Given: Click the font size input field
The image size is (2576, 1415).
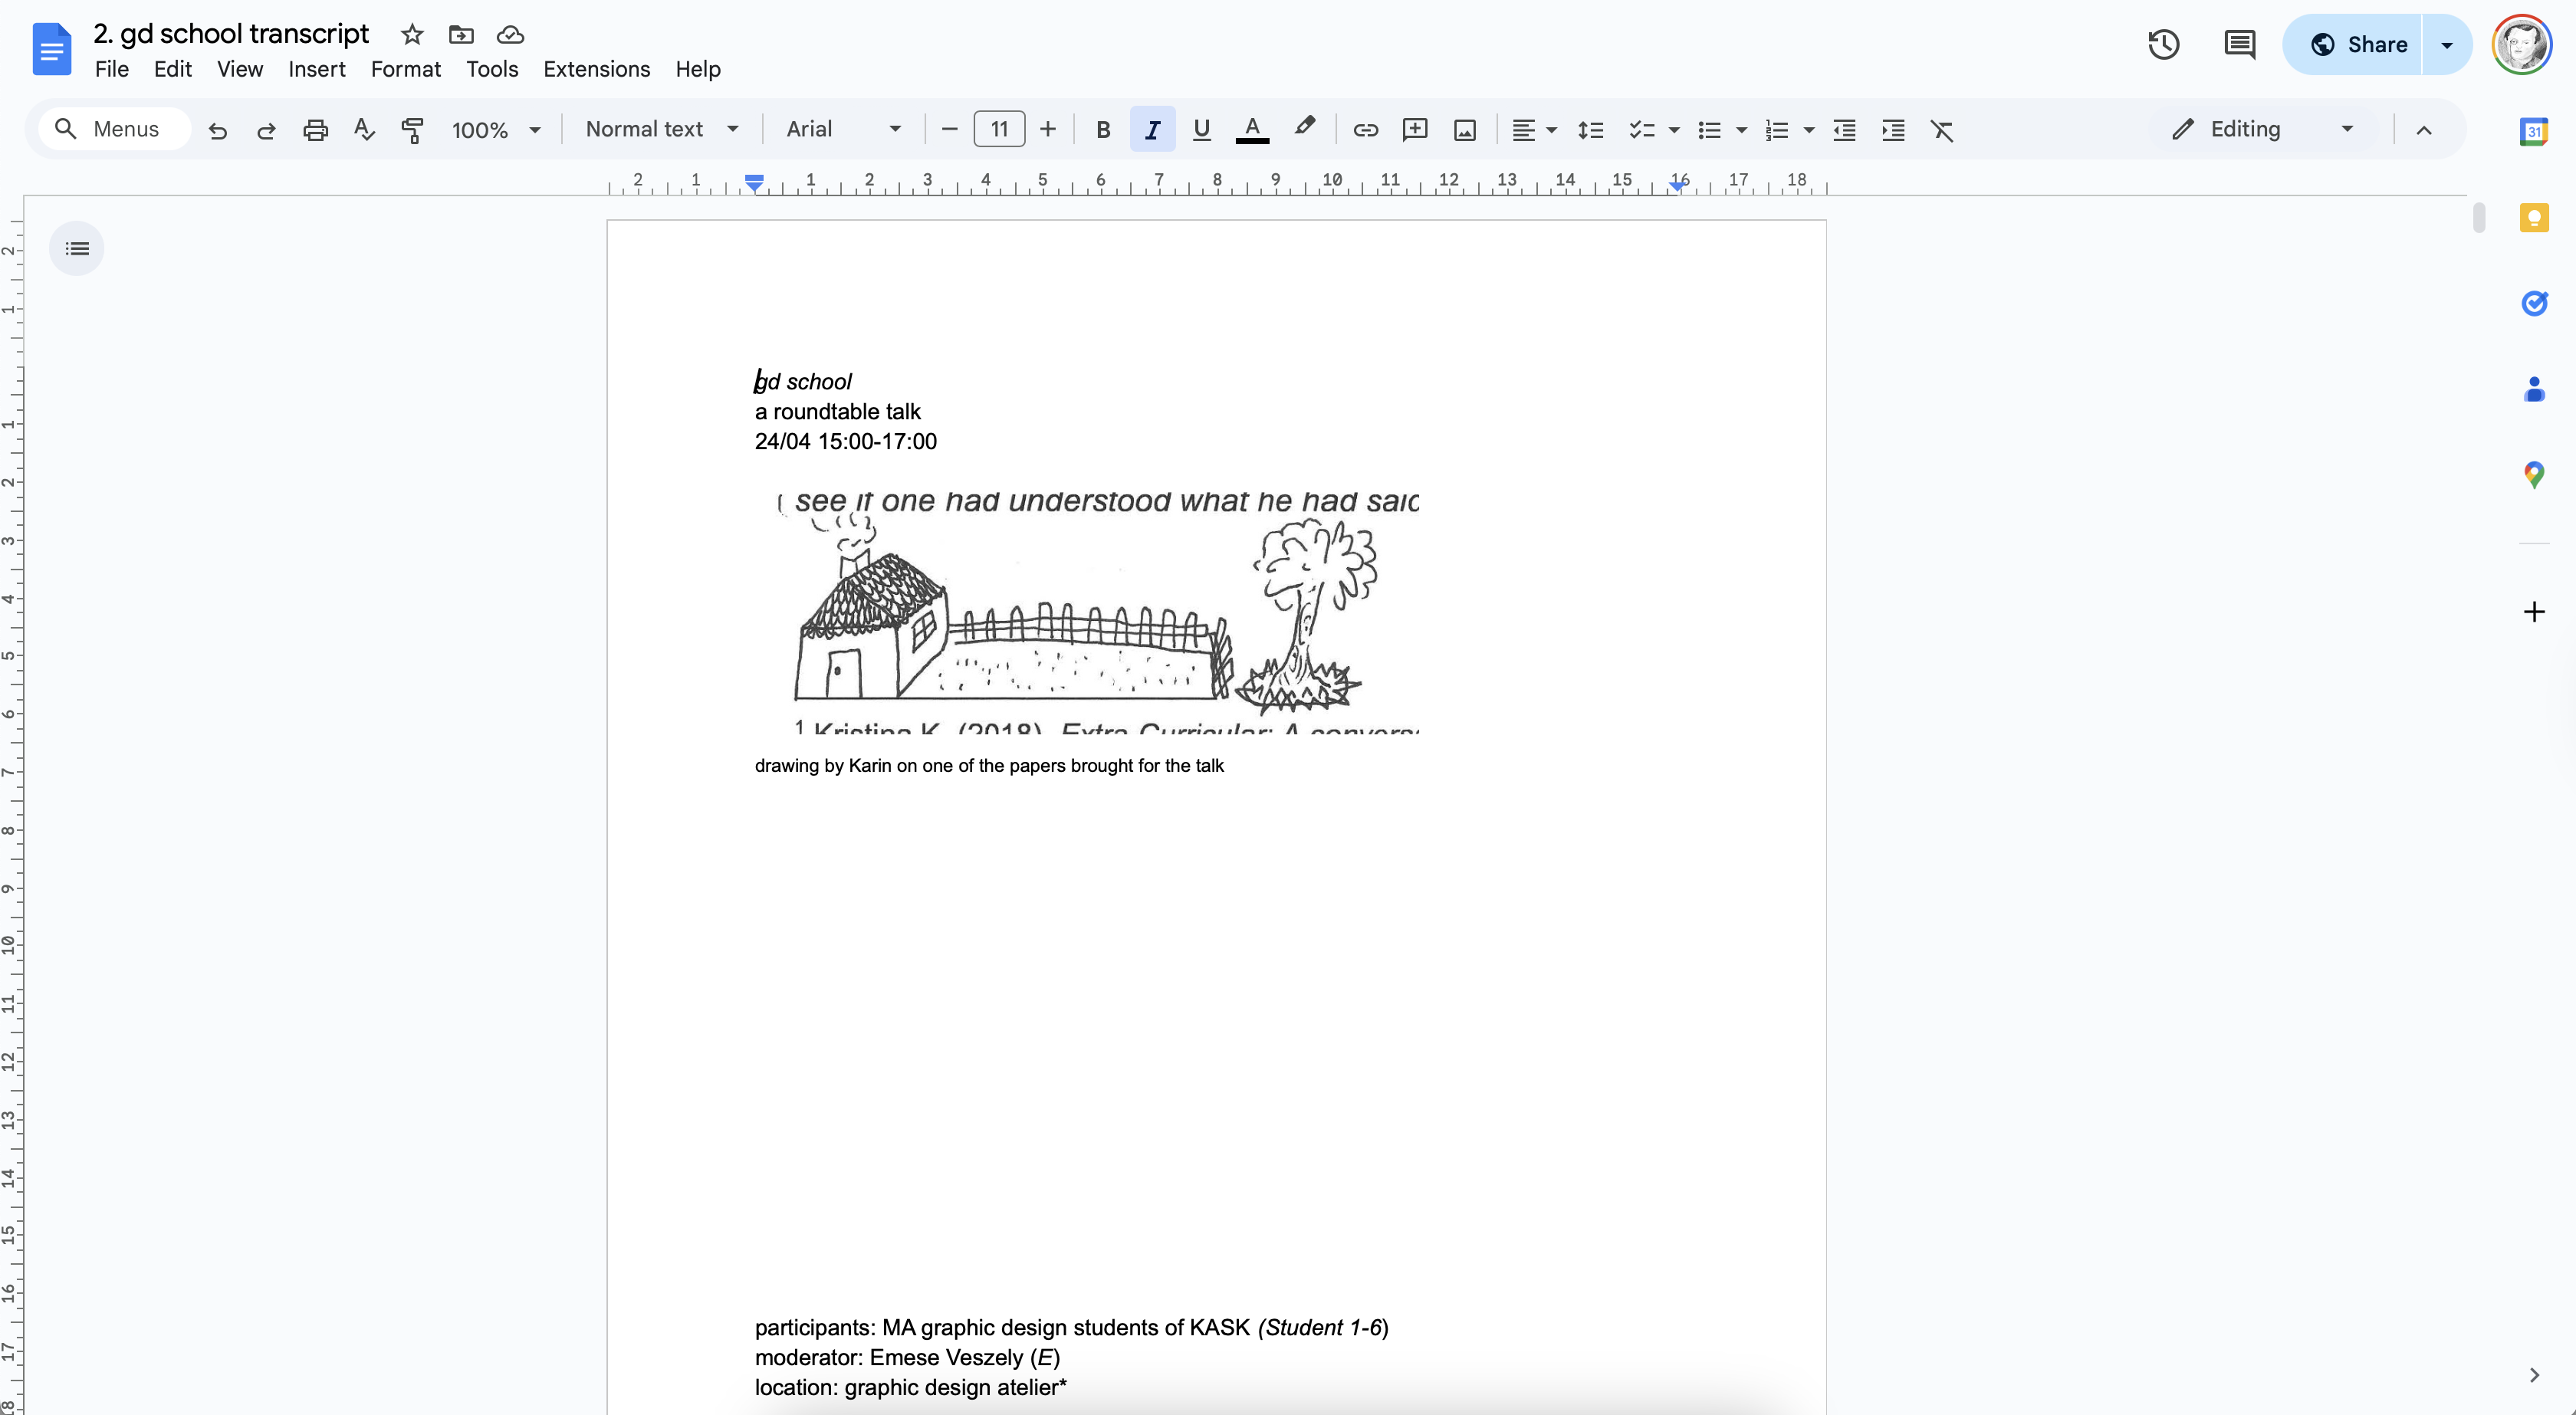Looking at the screenshot, I should (998, 130).
